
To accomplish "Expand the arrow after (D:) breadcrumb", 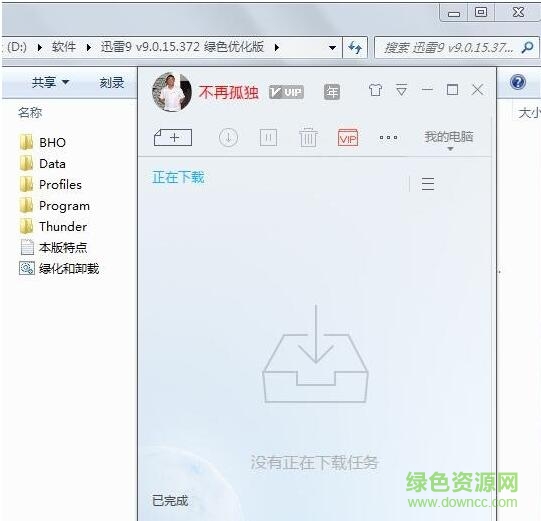I will [40, 47].
